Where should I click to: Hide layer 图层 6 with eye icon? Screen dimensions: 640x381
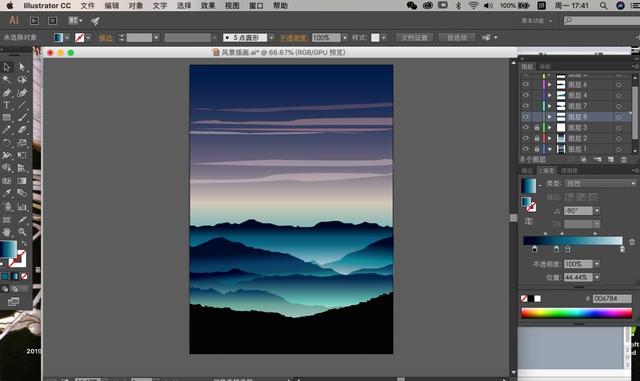point(525,84)
